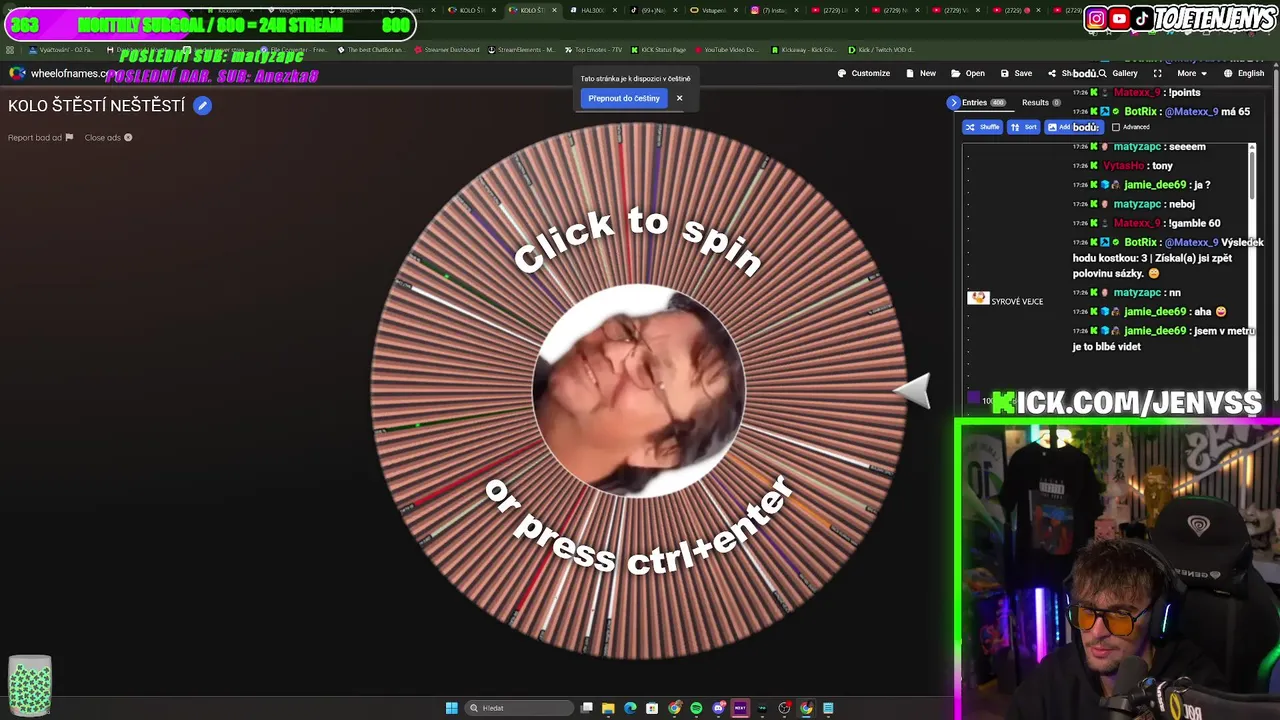This screenshot has width=1280, height=720.
Task: Open Notepad from taskbar
Action: point(828,708)
